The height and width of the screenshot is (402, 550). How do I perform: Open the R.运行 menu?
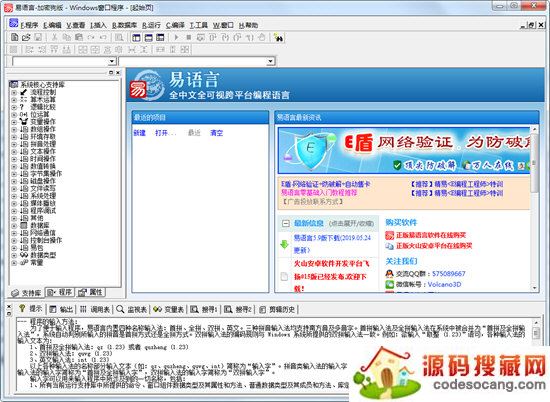click(151, 25)
